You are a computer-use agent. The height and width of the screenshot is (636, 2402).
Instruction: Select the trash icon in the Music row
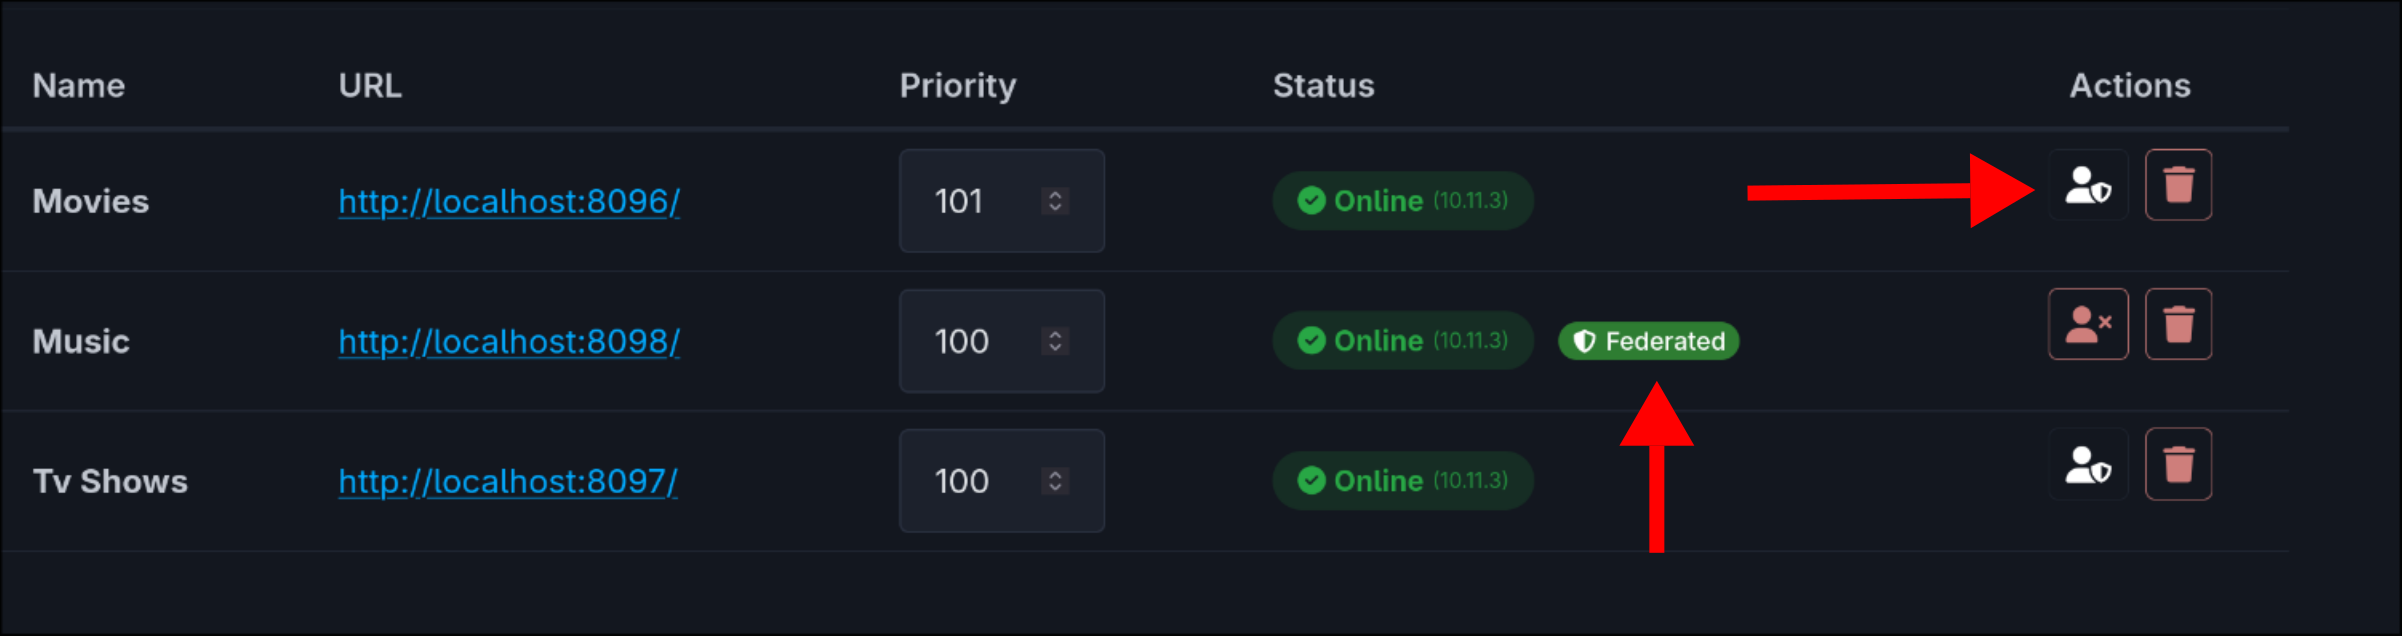point(2178,324)
